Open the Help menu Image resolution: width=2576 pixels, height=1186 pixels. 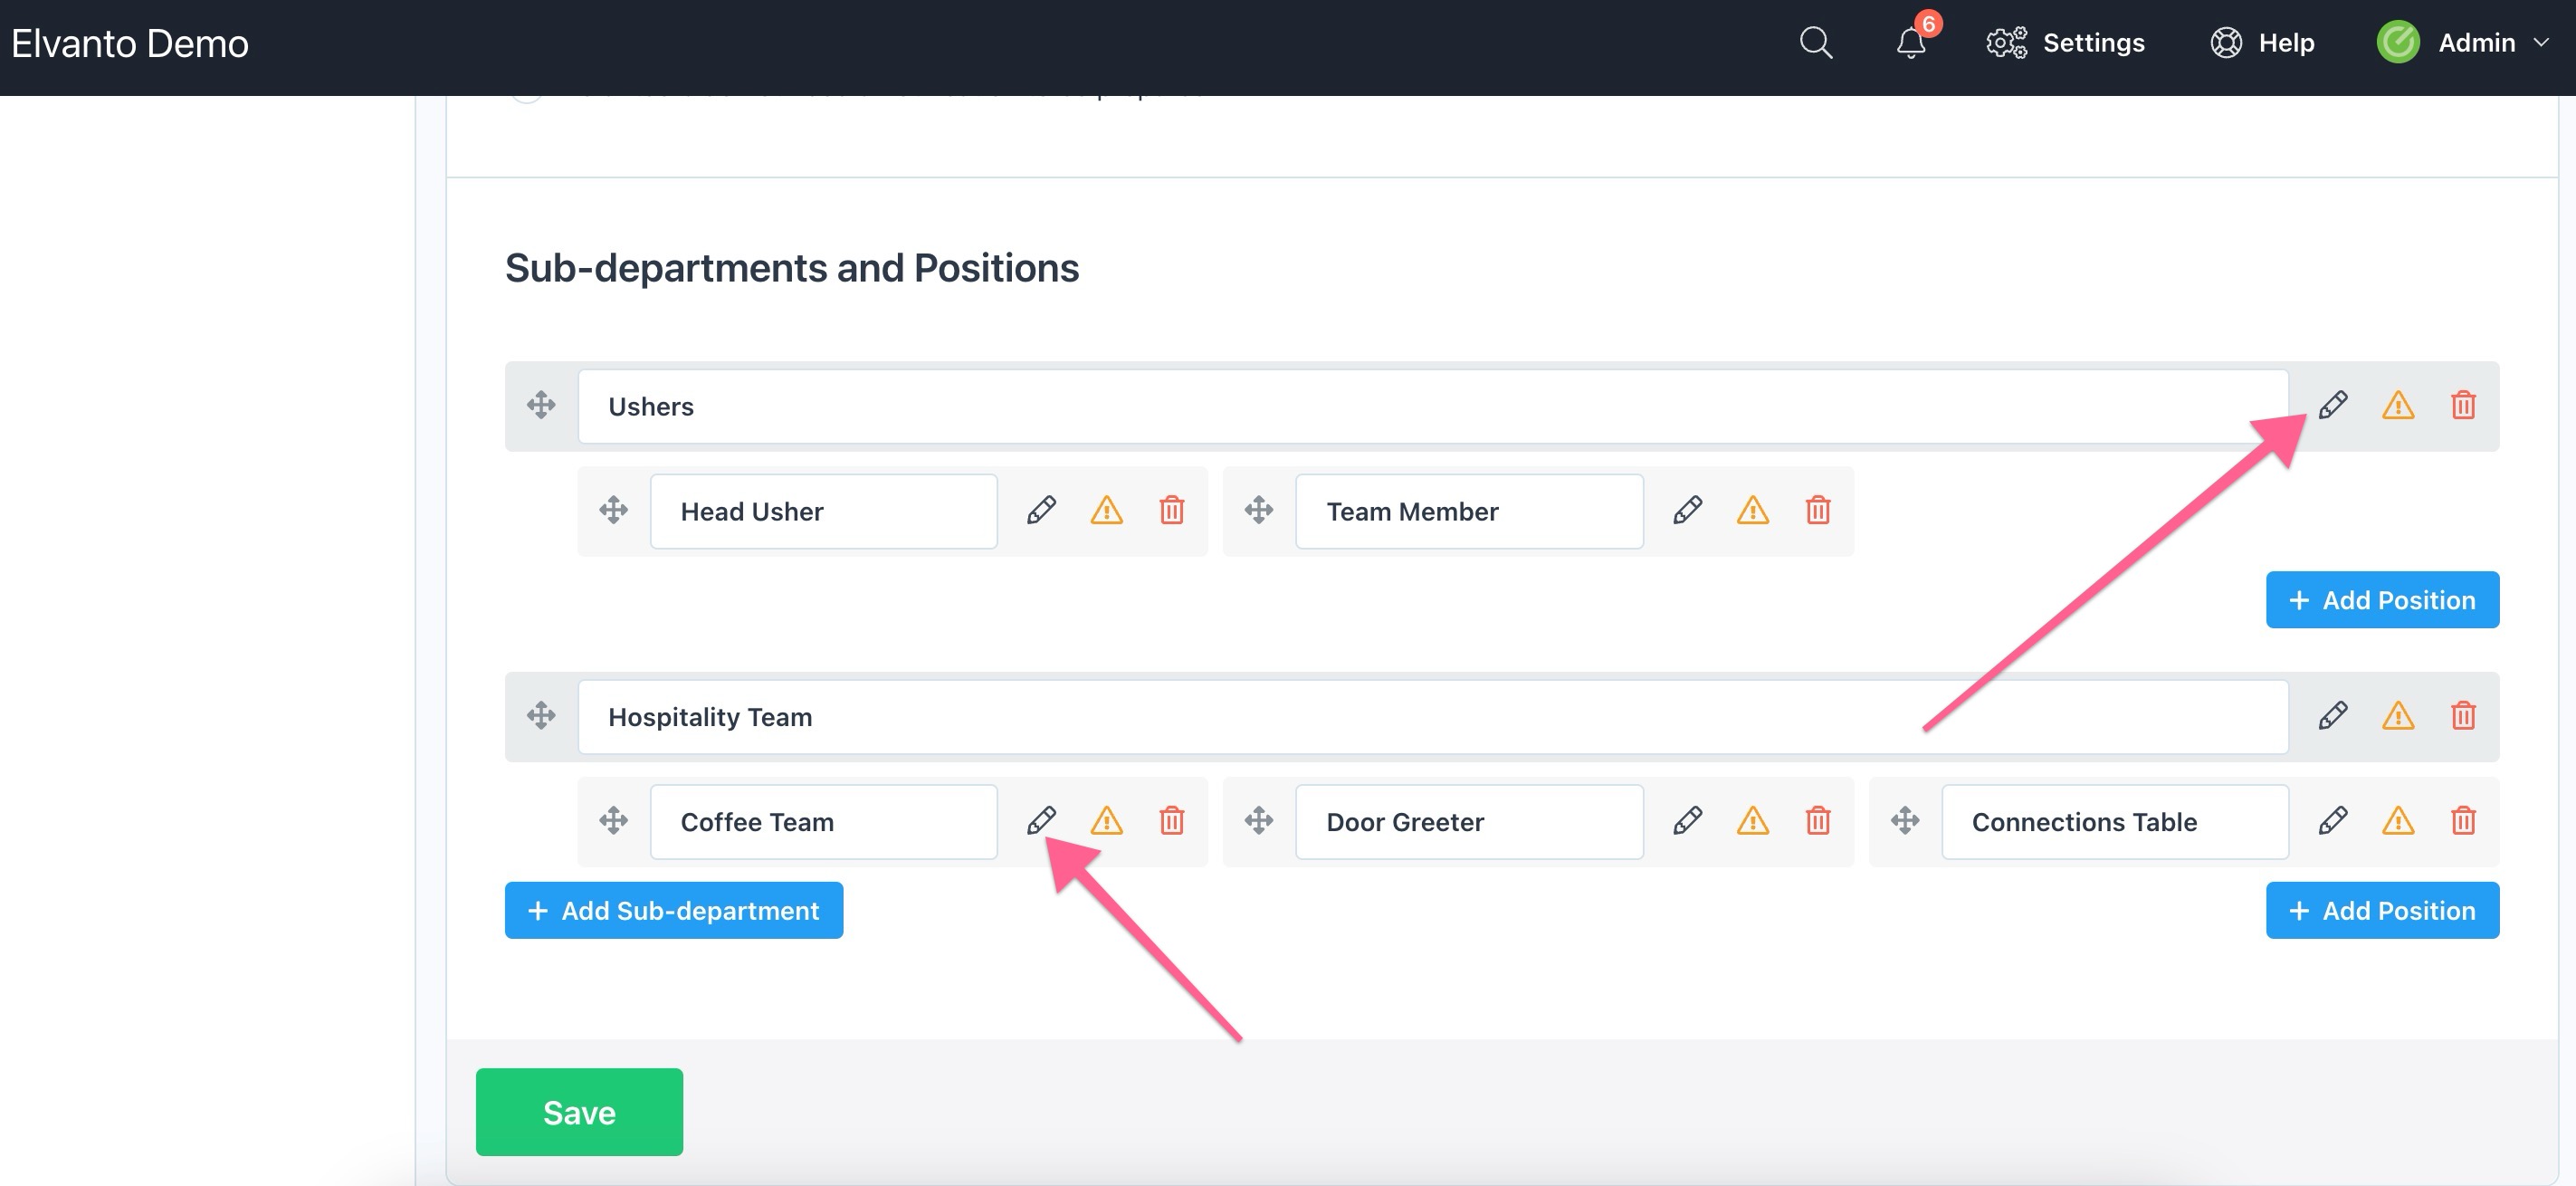[2262, 43]
